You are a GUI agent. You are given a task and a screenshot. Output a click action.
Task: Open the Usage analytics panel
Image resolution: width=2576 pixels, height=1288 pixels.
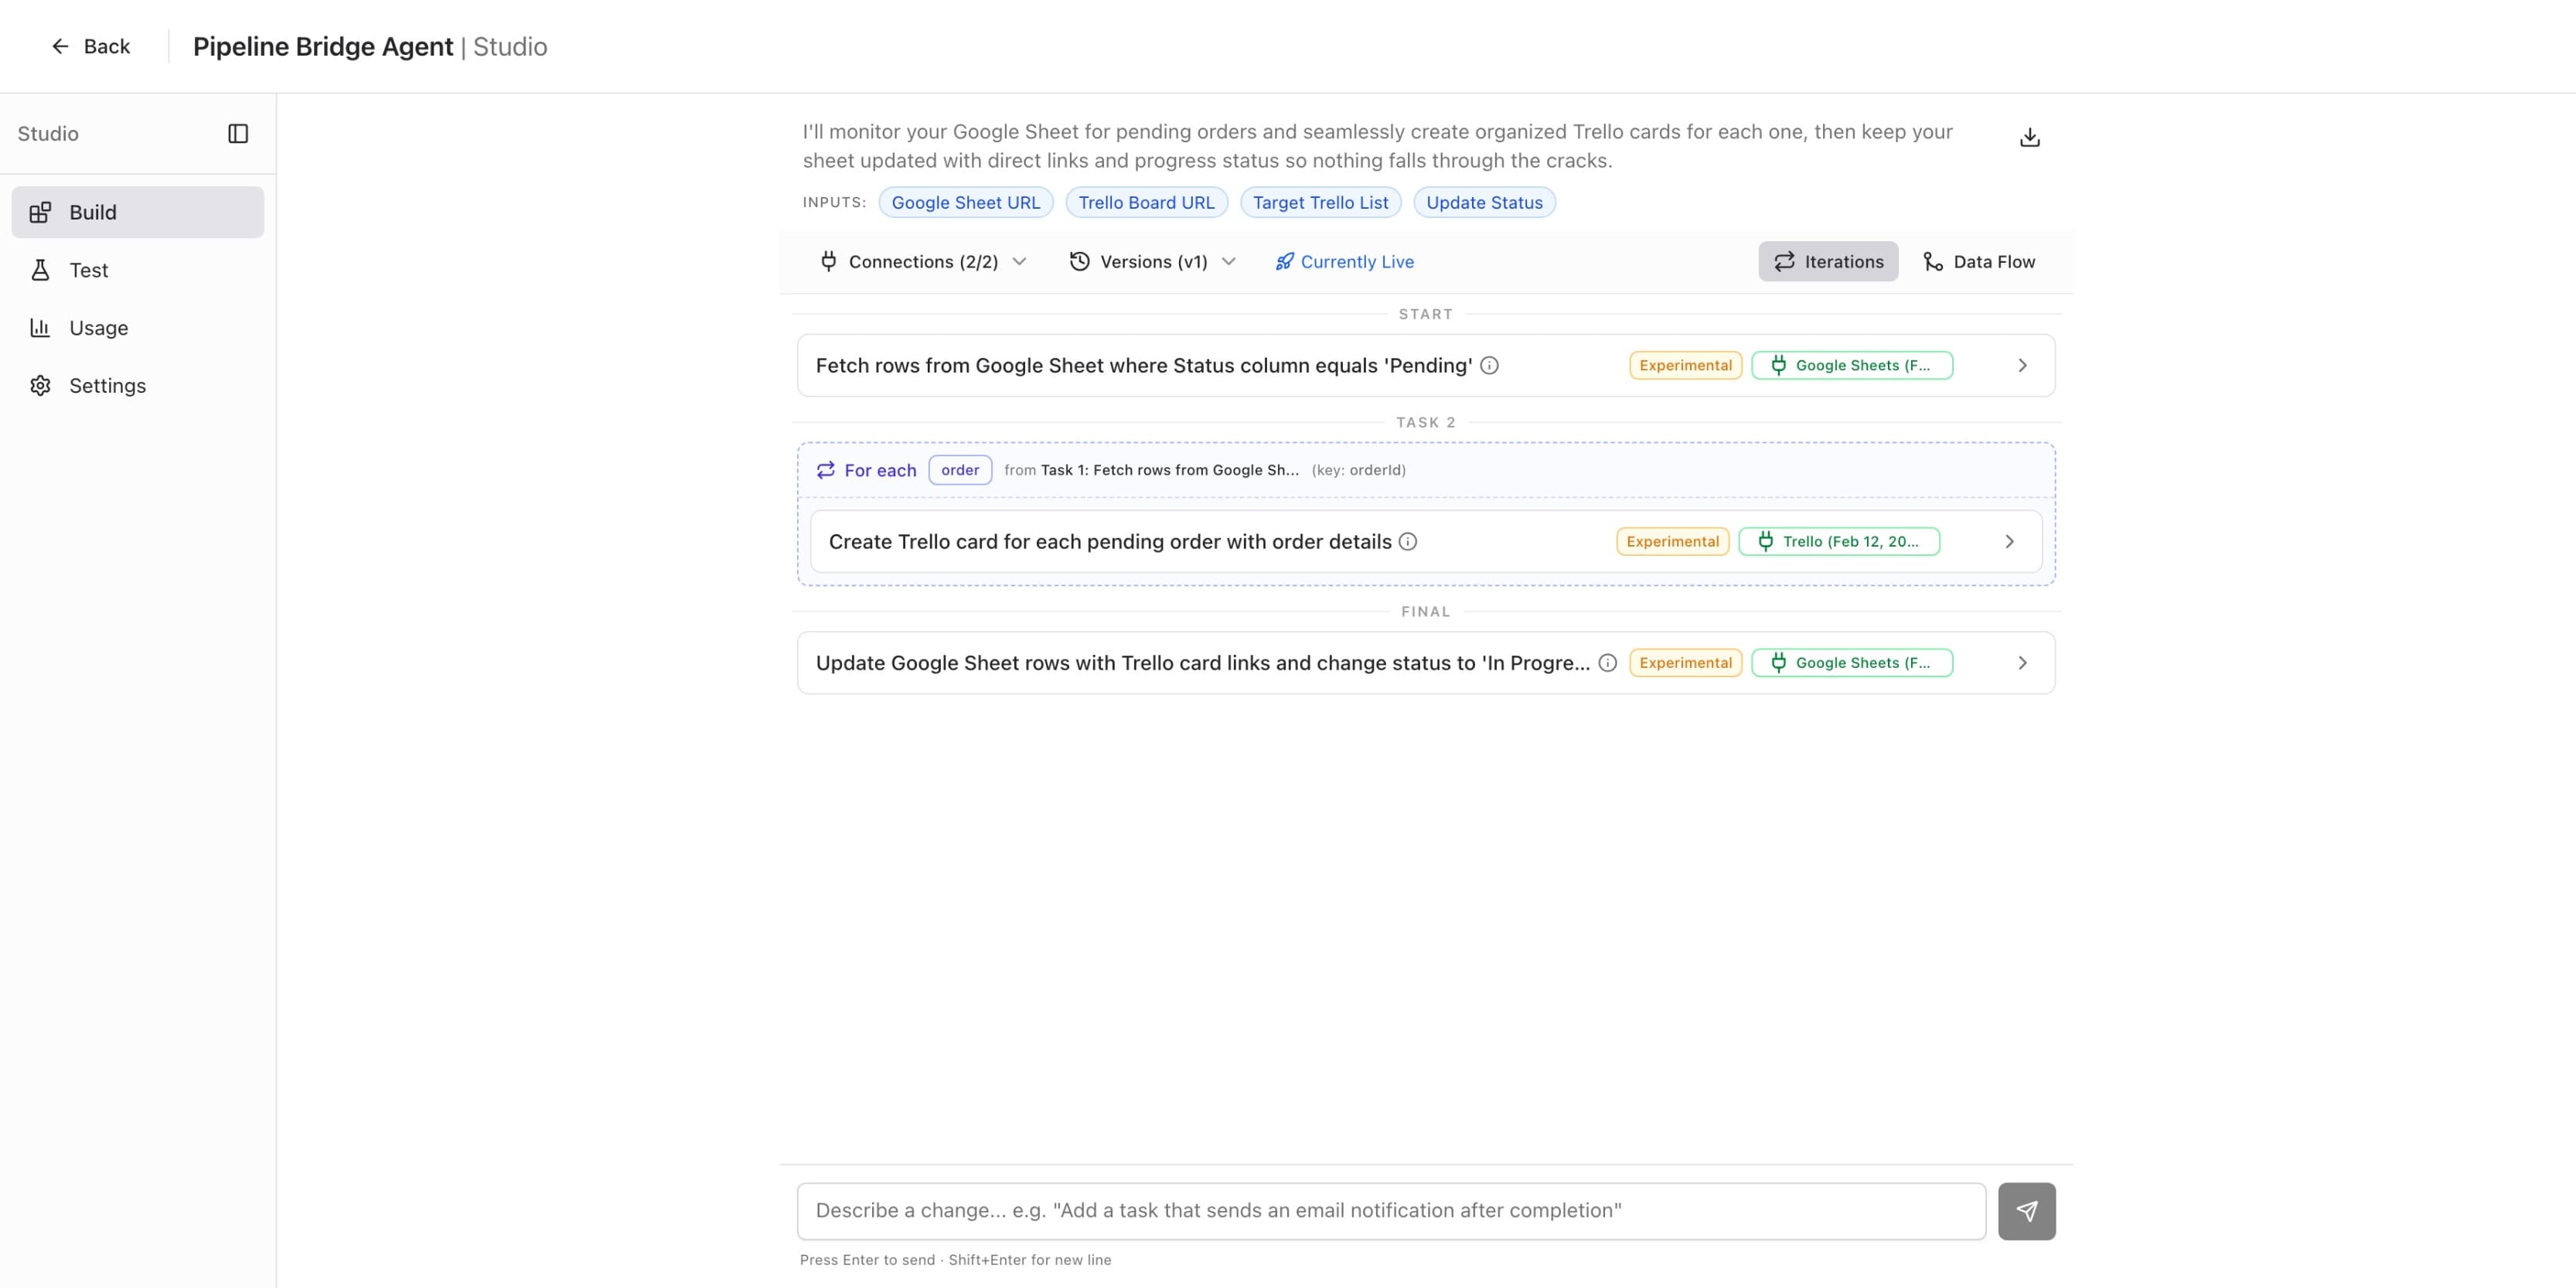coord(98,327)
